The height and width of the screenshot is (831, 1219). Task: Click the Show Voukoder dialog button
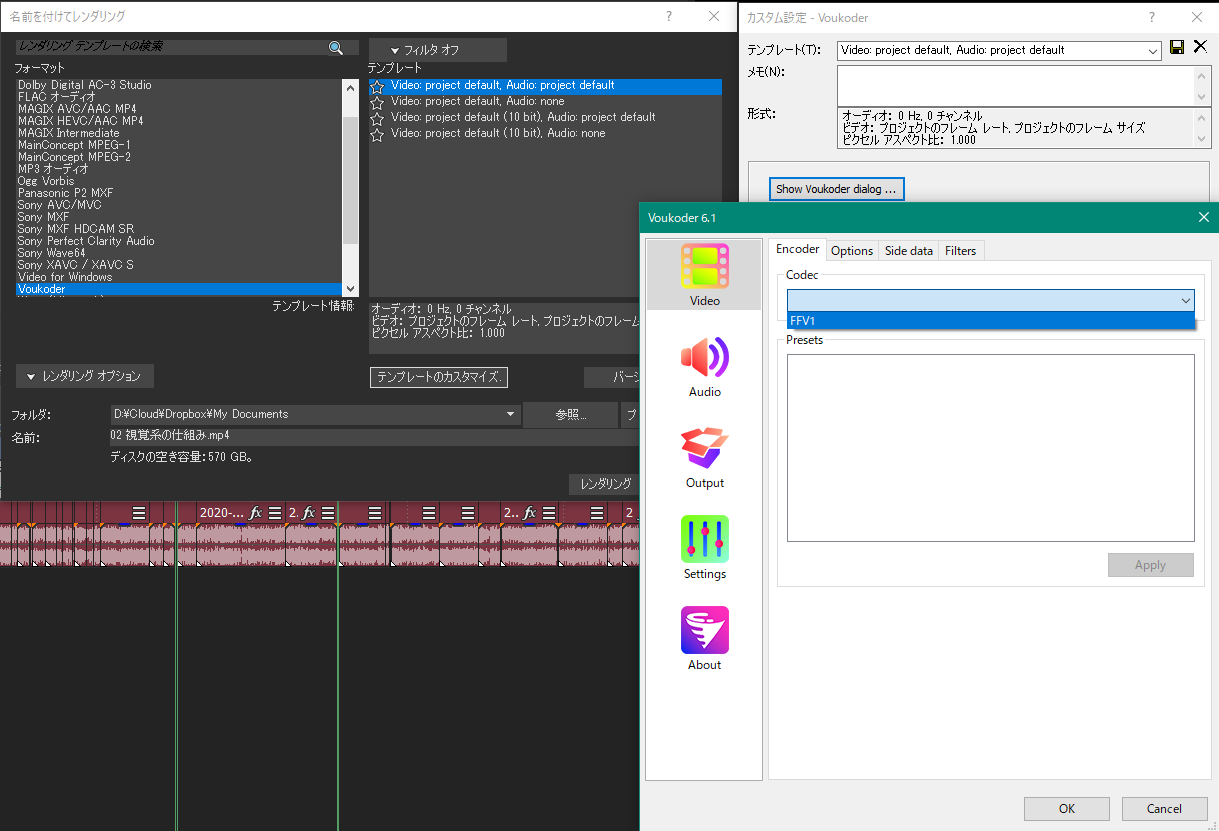pyautogui.click(x=836, y=189)
